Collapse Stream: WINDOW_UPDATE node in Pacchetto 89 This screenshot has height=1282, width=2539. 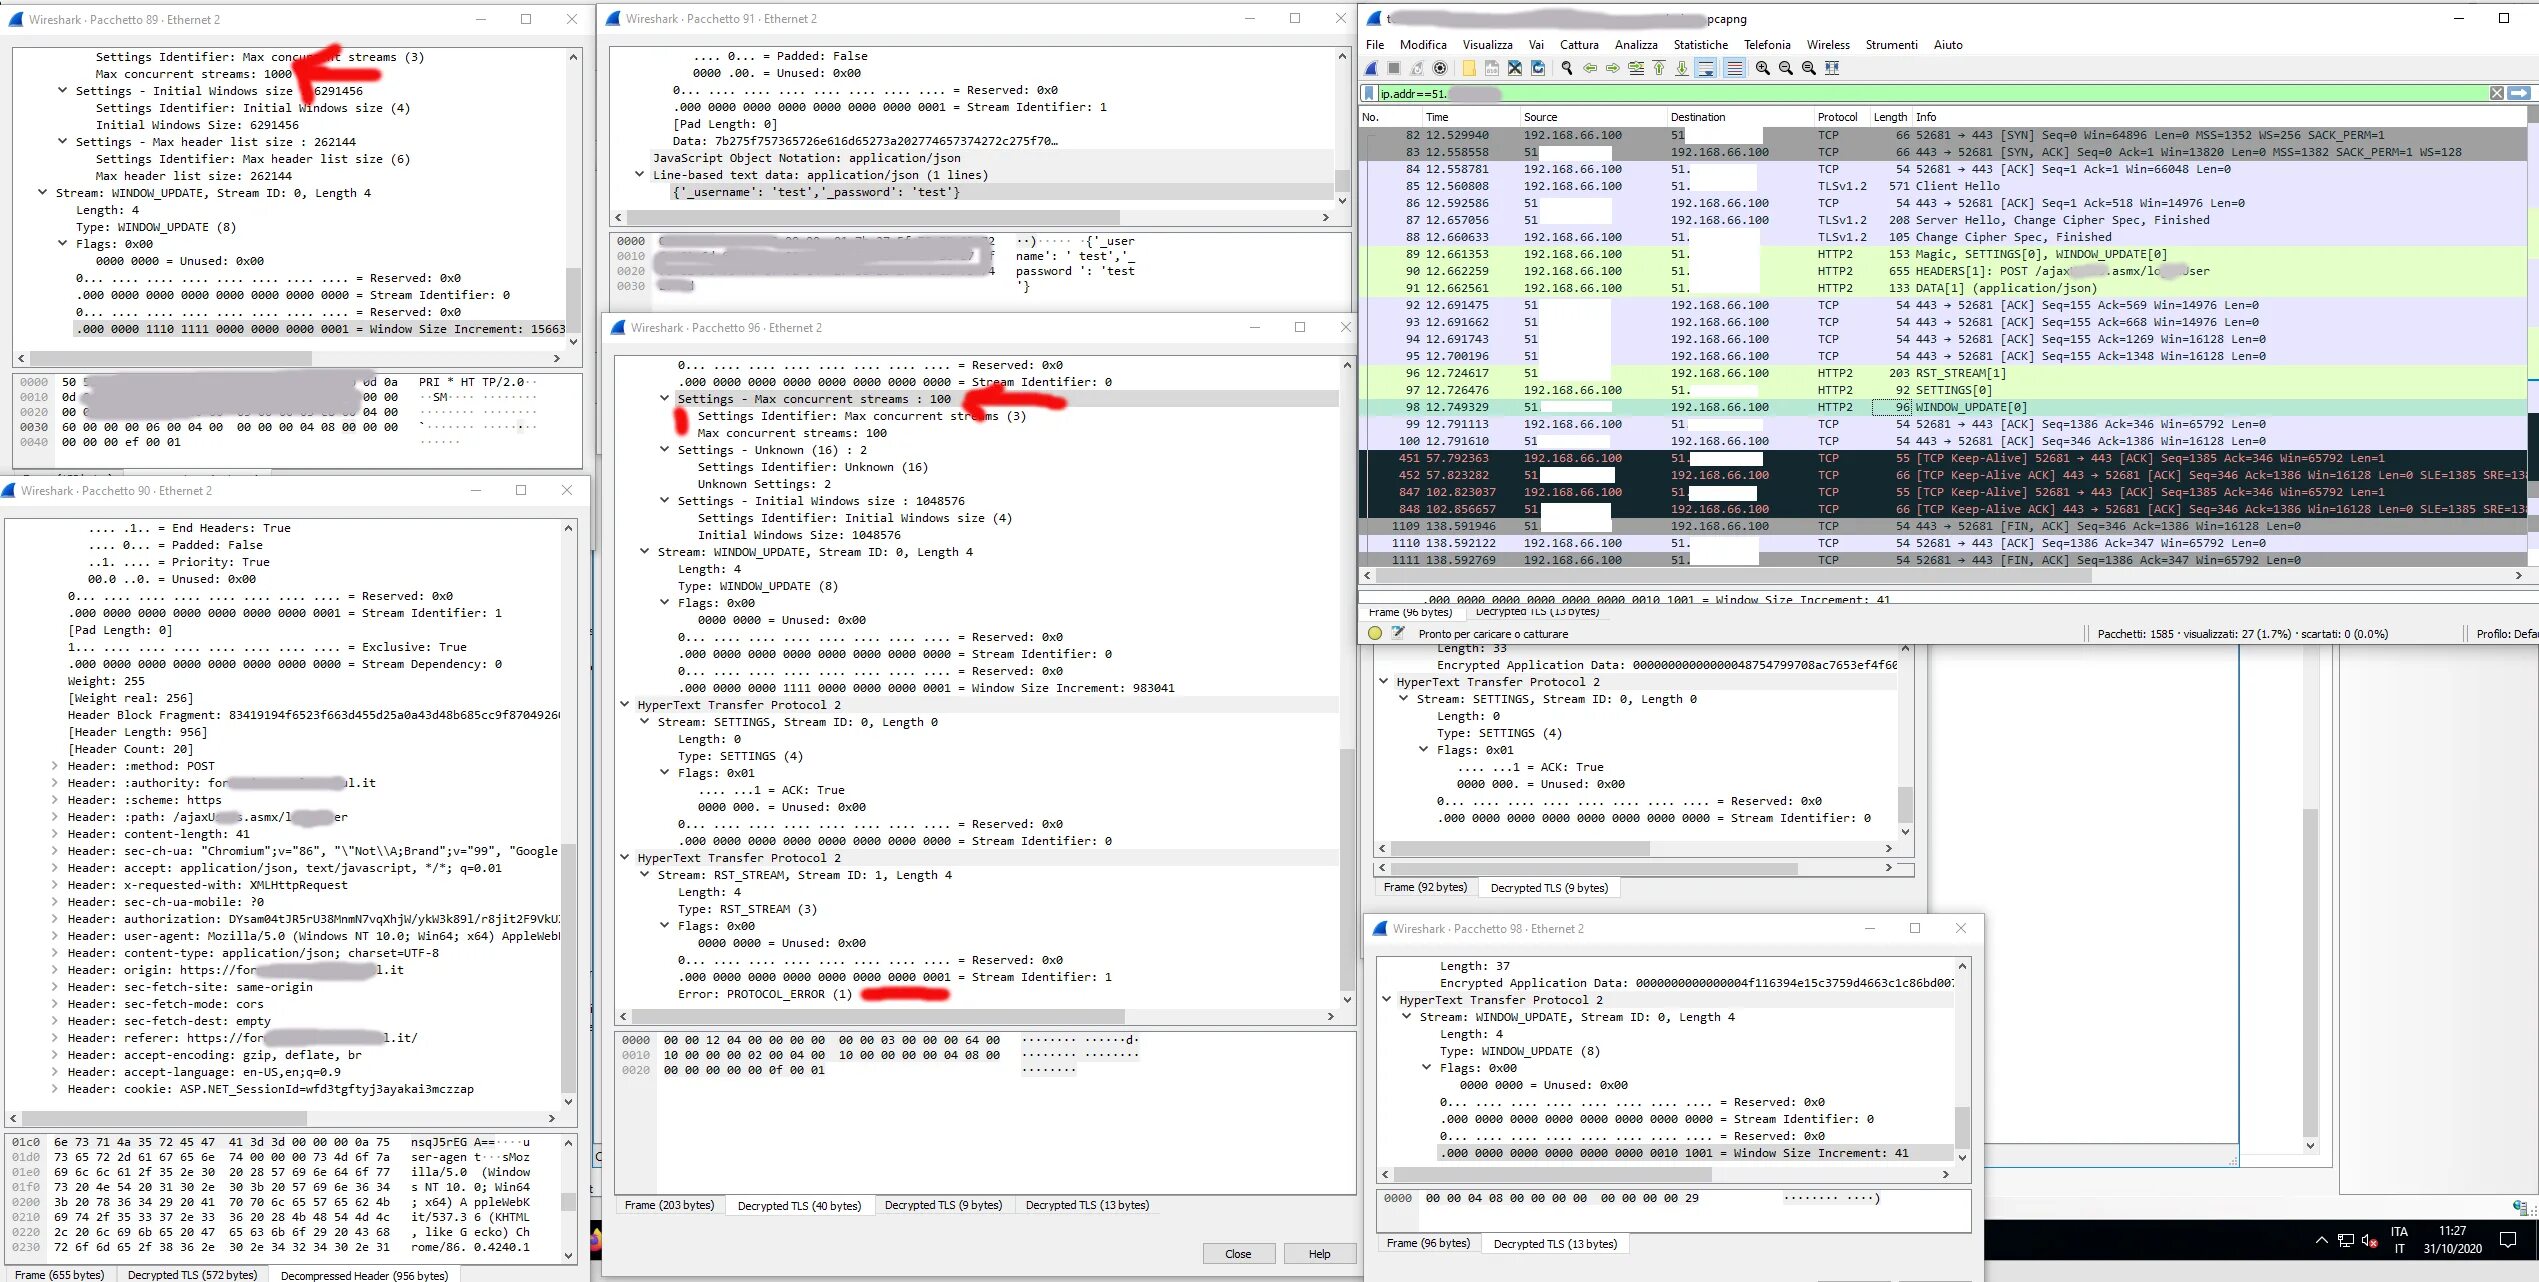tap(43, 192)
